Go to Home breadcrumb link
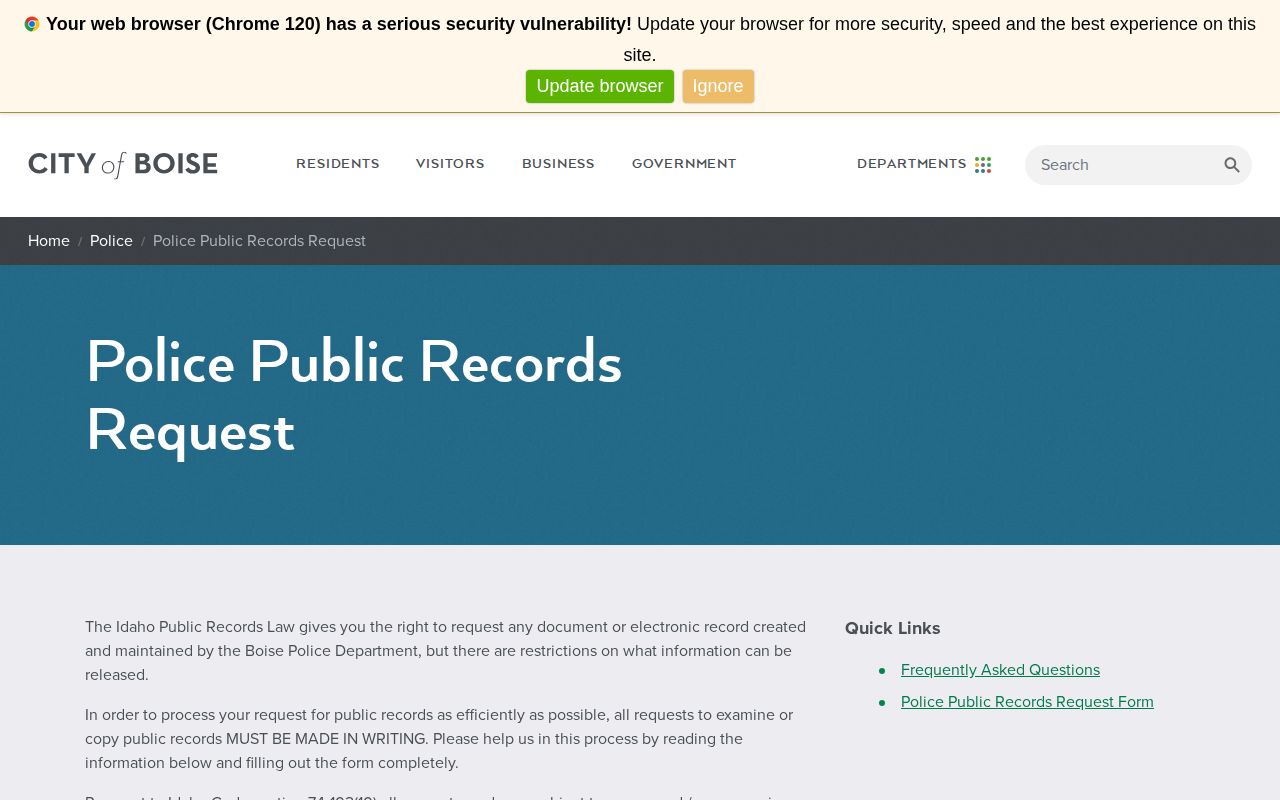This screenshot has height=800, width=1280. (49, 241)
